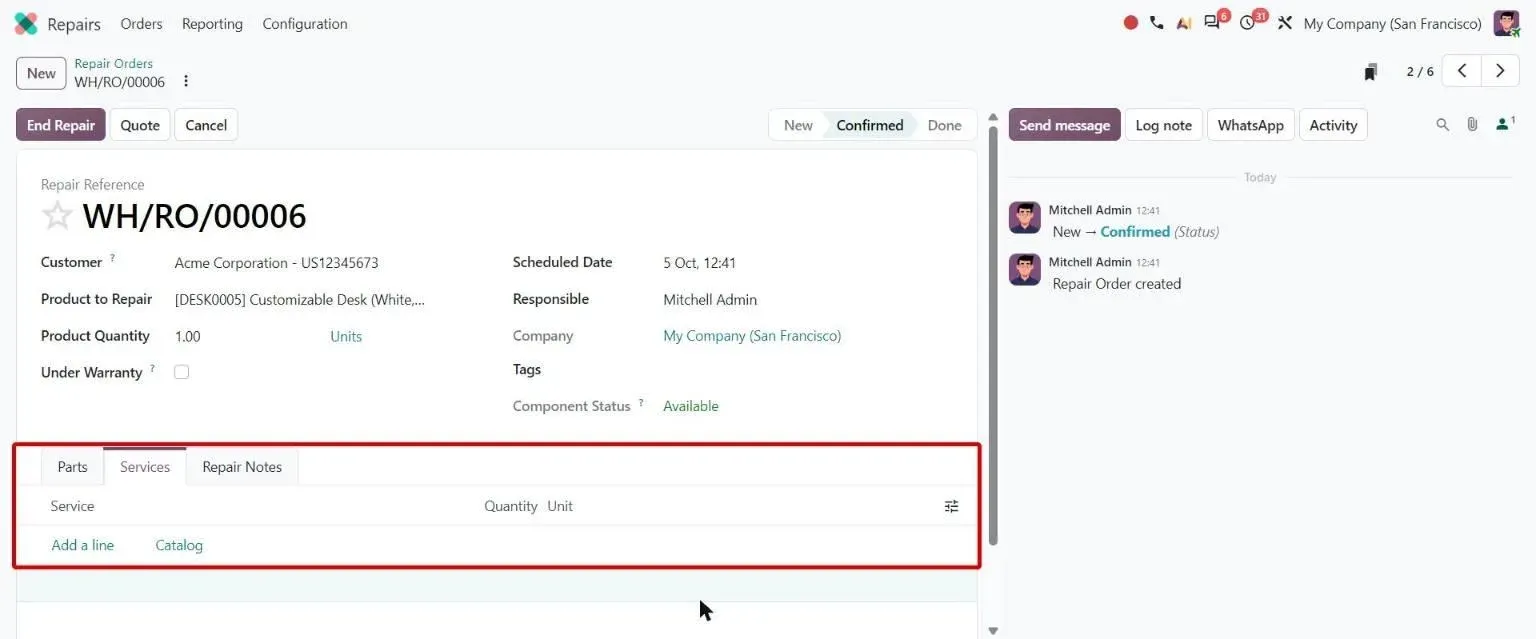Open the Orders menu
The image size is (1536, 639).
point(141,24)
